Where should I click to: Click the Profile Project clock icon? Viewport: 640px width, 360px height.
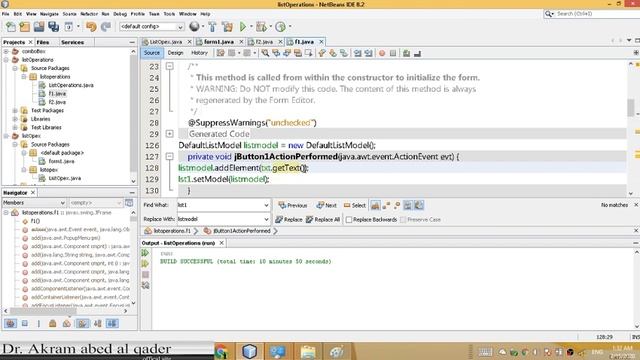pos(280,27)
